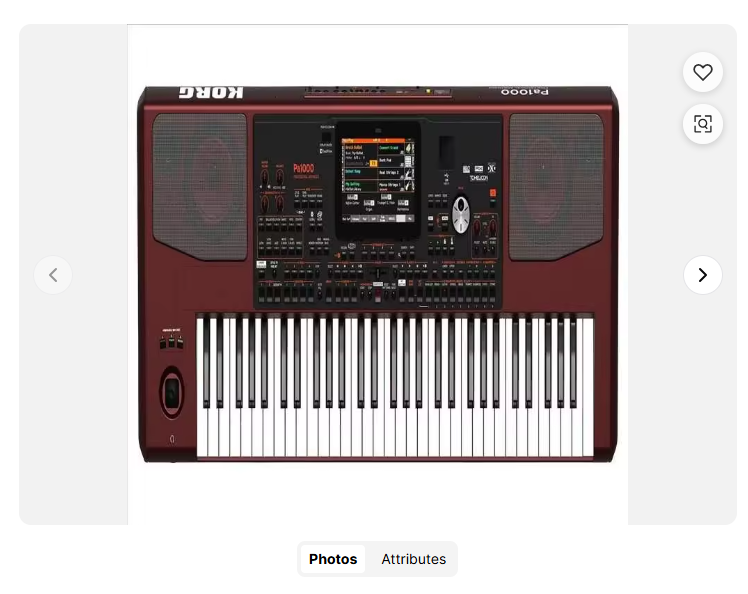Screen dimensions: 748x594
Task: Click the left speaker grille on the keyboard
Action: [200, 186]
